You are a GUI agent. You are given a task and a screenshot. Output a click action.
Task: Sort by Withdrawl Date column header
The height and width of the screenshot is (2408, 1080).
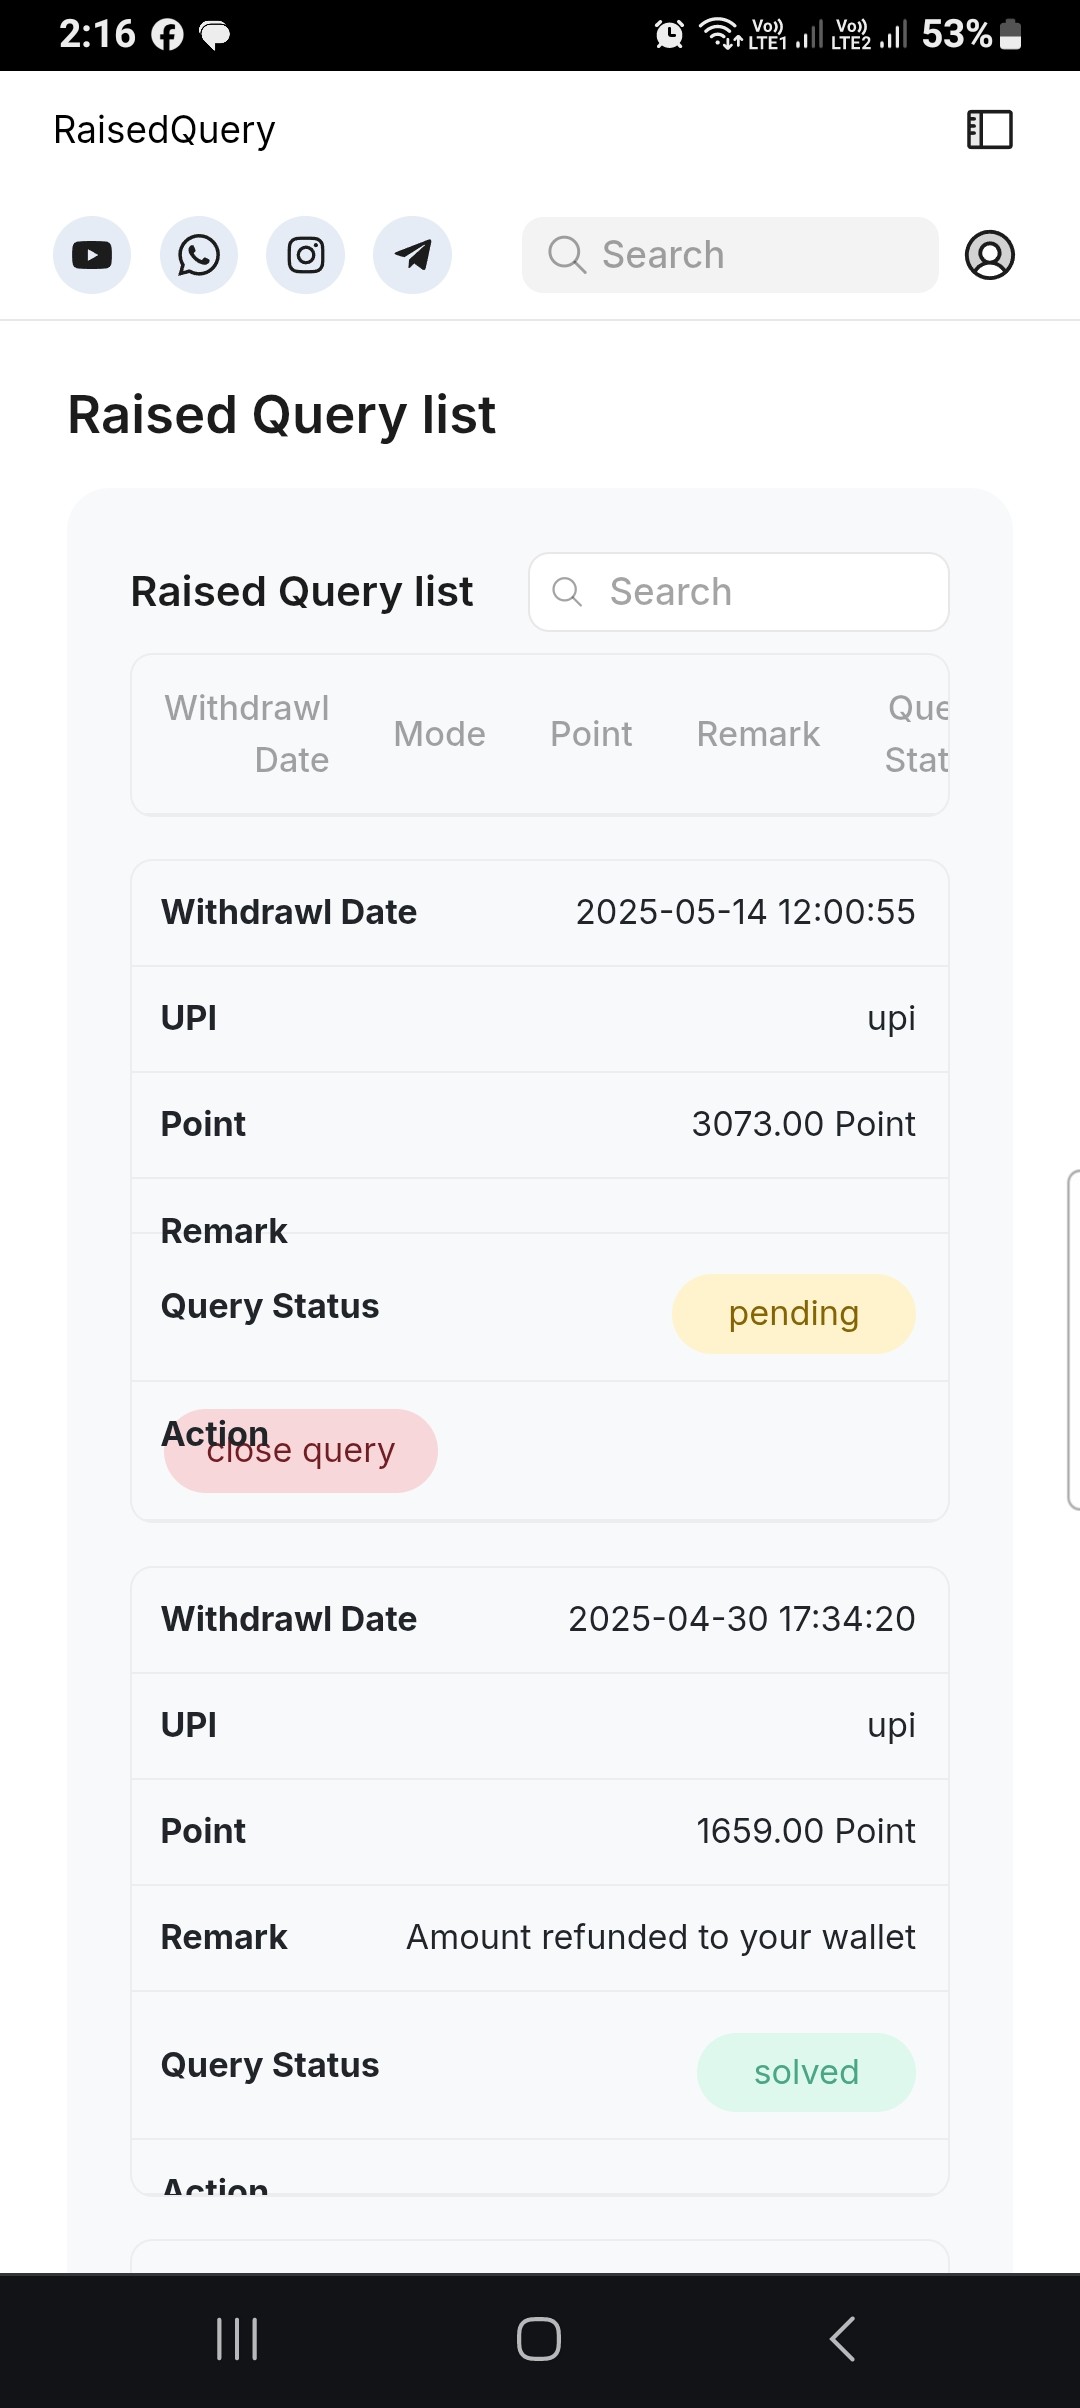[x=247, y=734]
